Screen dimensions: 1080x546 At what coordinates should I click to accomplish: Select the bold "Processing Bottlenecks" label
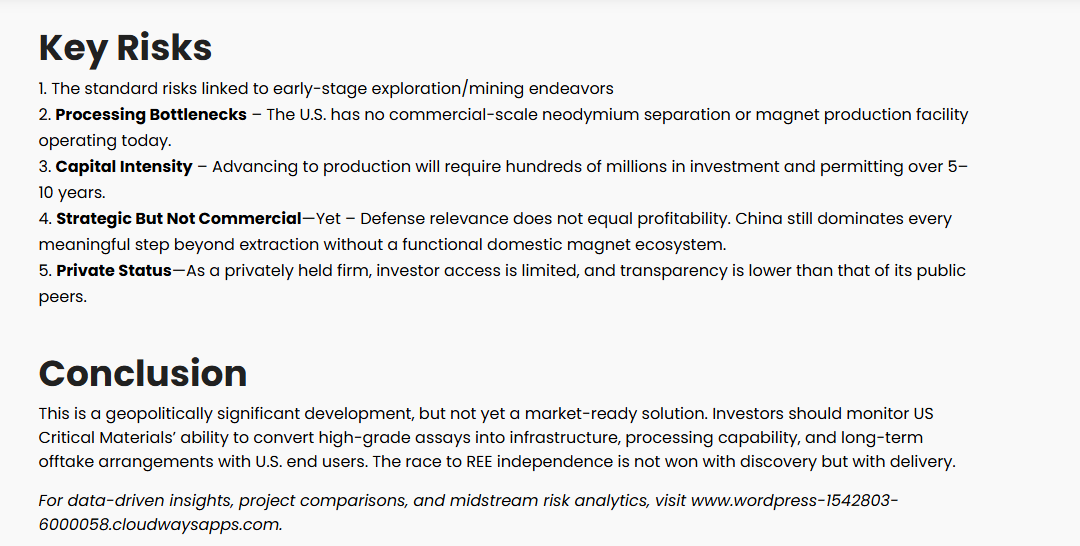151,114
